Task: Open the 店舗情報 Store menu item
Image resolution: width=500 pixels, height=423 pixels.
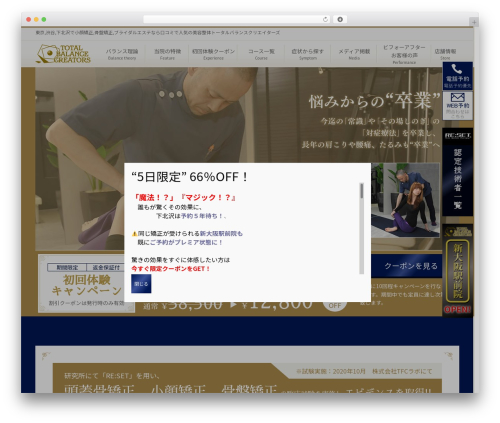Action: click(x=445, y=54)
